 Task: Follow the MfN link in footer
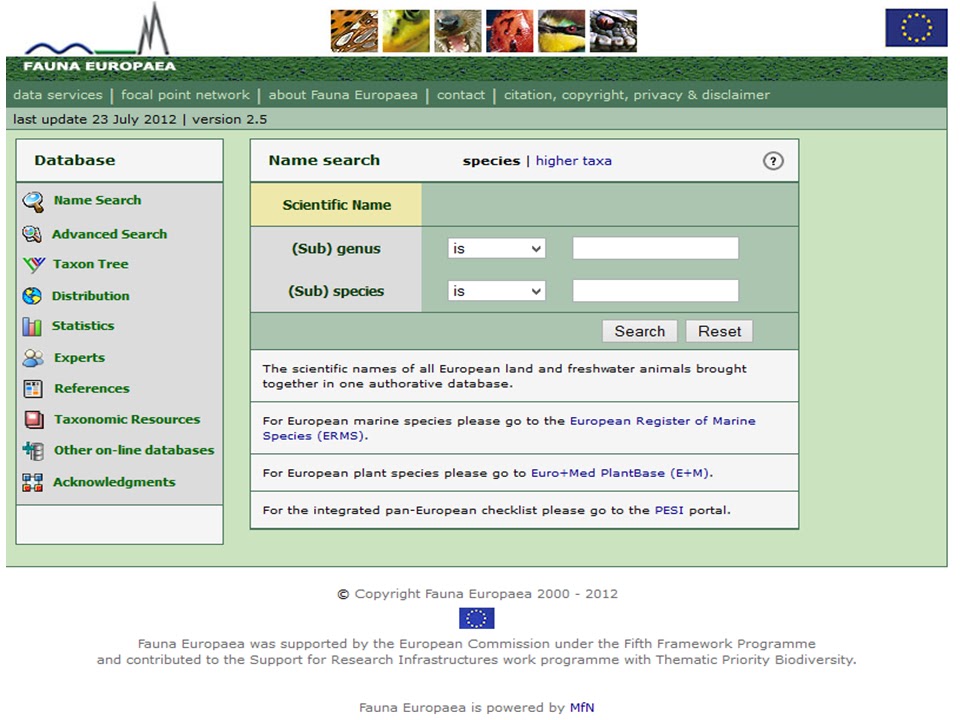tap(582, 708)
